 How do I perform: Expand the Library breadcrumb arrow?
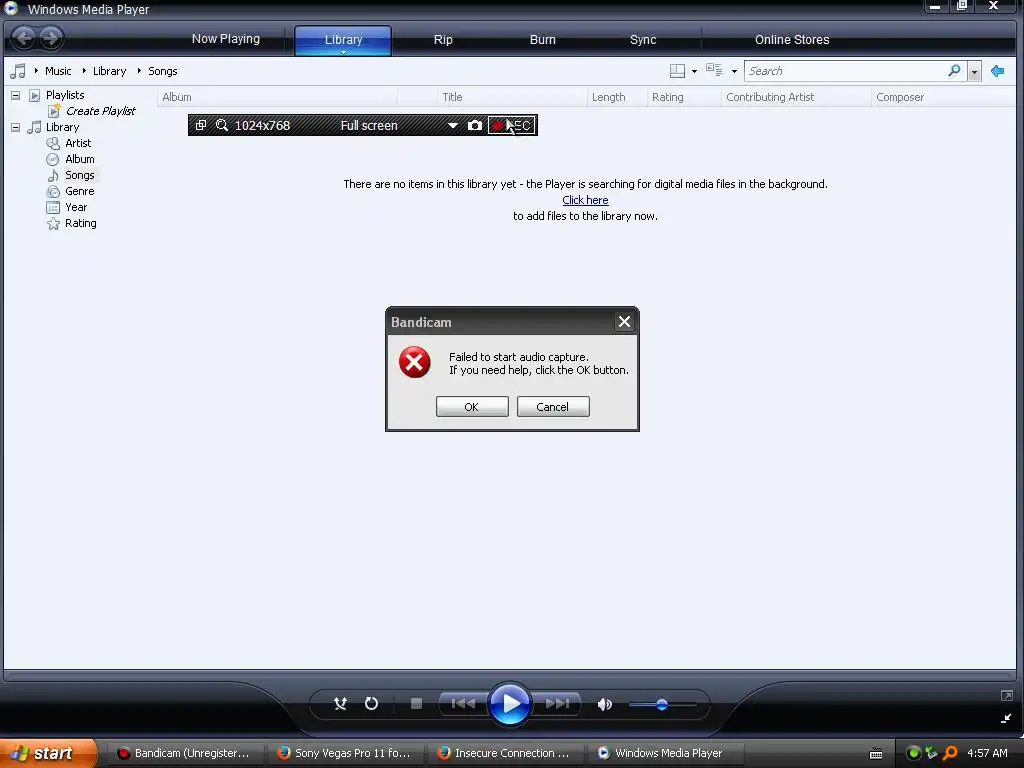pos(84,71)
